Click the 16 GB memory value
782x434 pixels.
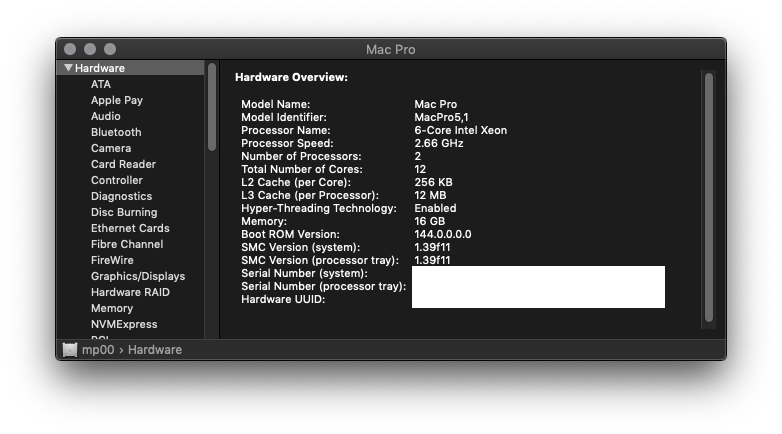pos(429,221)
